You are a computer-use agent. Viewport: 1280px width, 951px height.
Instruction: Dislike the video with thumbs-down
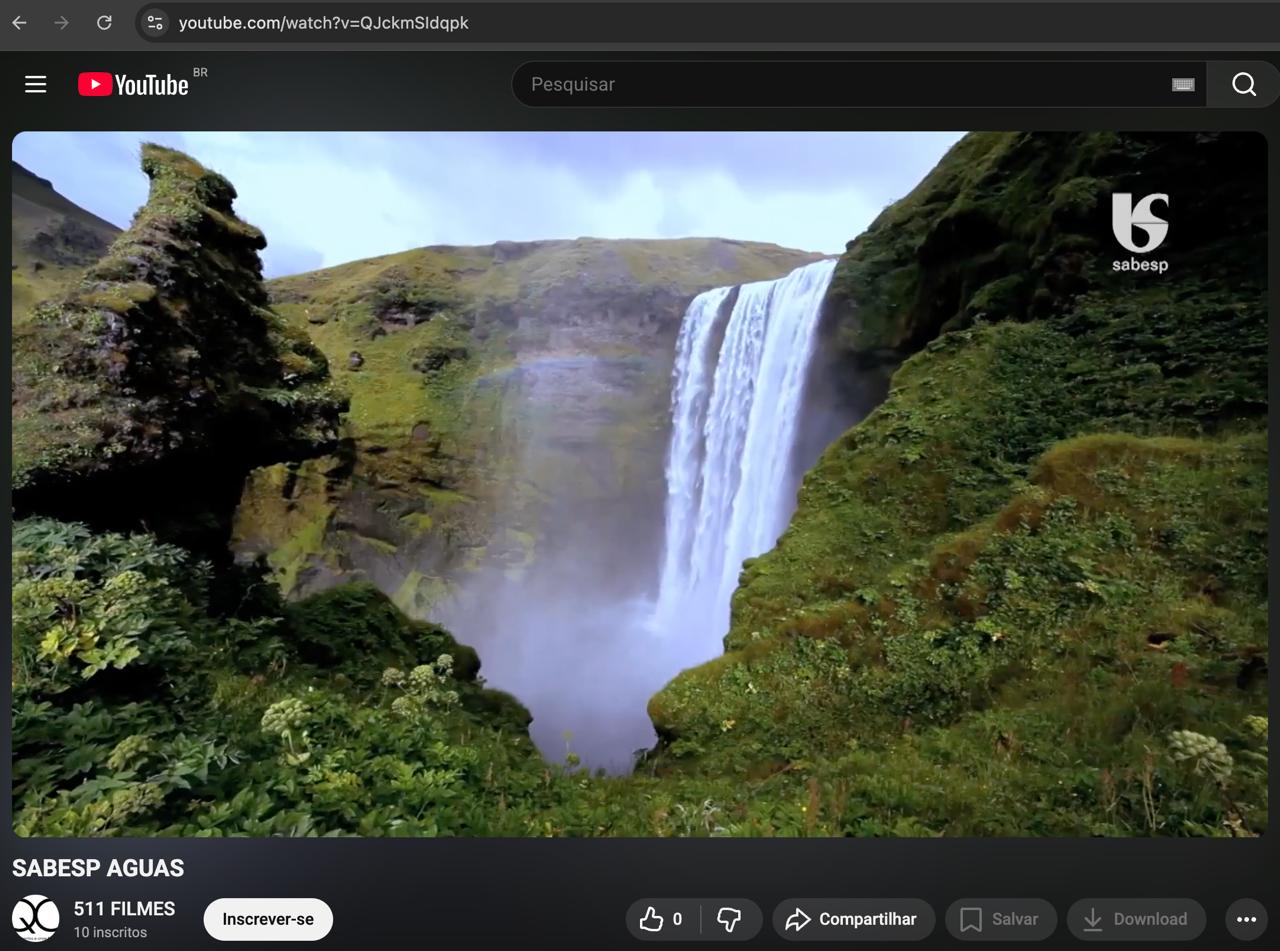point(730,919)
